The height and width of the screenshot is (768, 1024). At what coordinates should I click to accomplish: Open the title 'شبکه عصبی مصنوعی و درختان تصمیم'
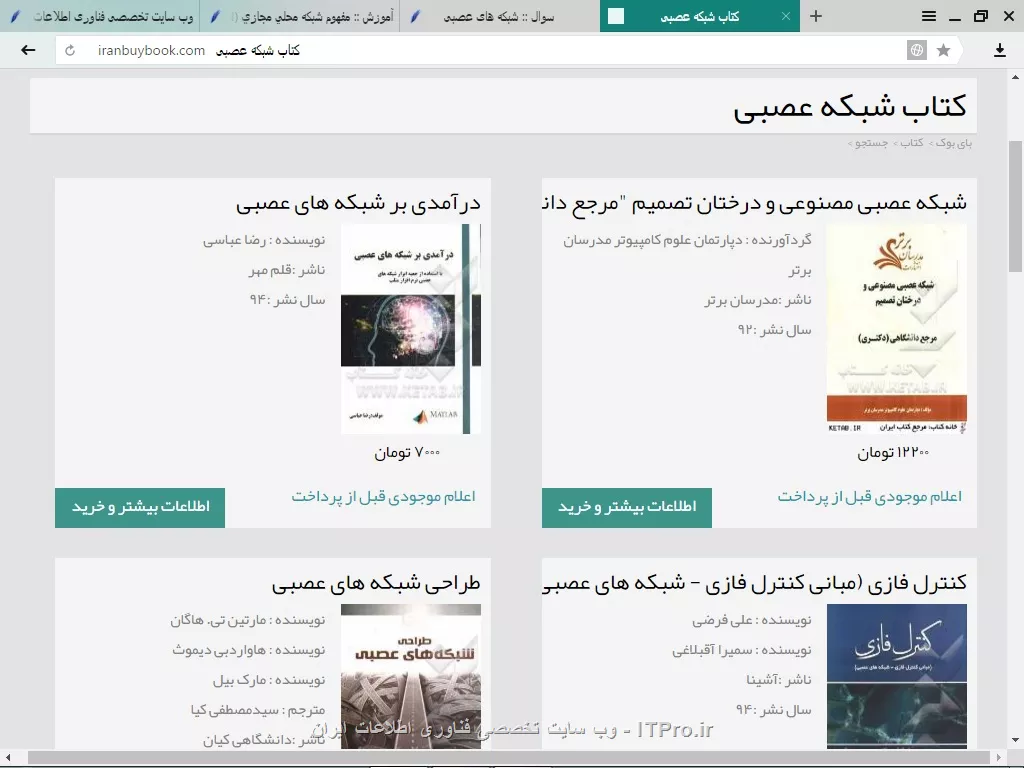(x=755, y=204)
